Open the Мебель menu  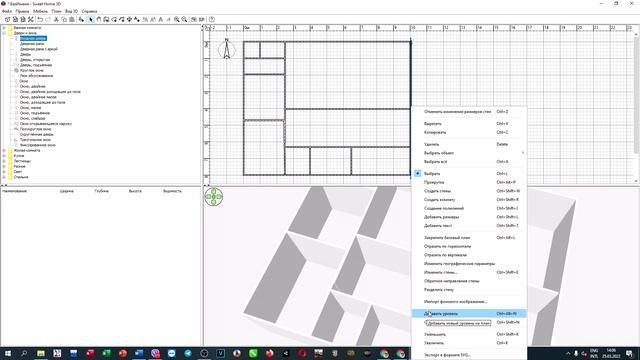click(40, 11)
